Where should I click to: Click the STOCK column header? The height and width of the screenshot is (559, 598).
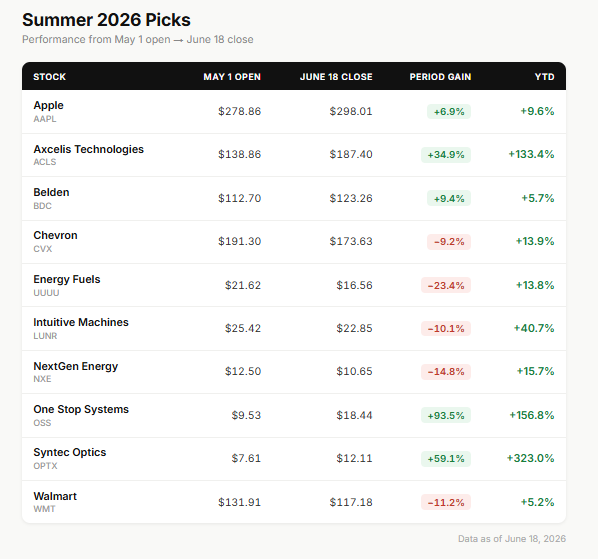point(50,77)
